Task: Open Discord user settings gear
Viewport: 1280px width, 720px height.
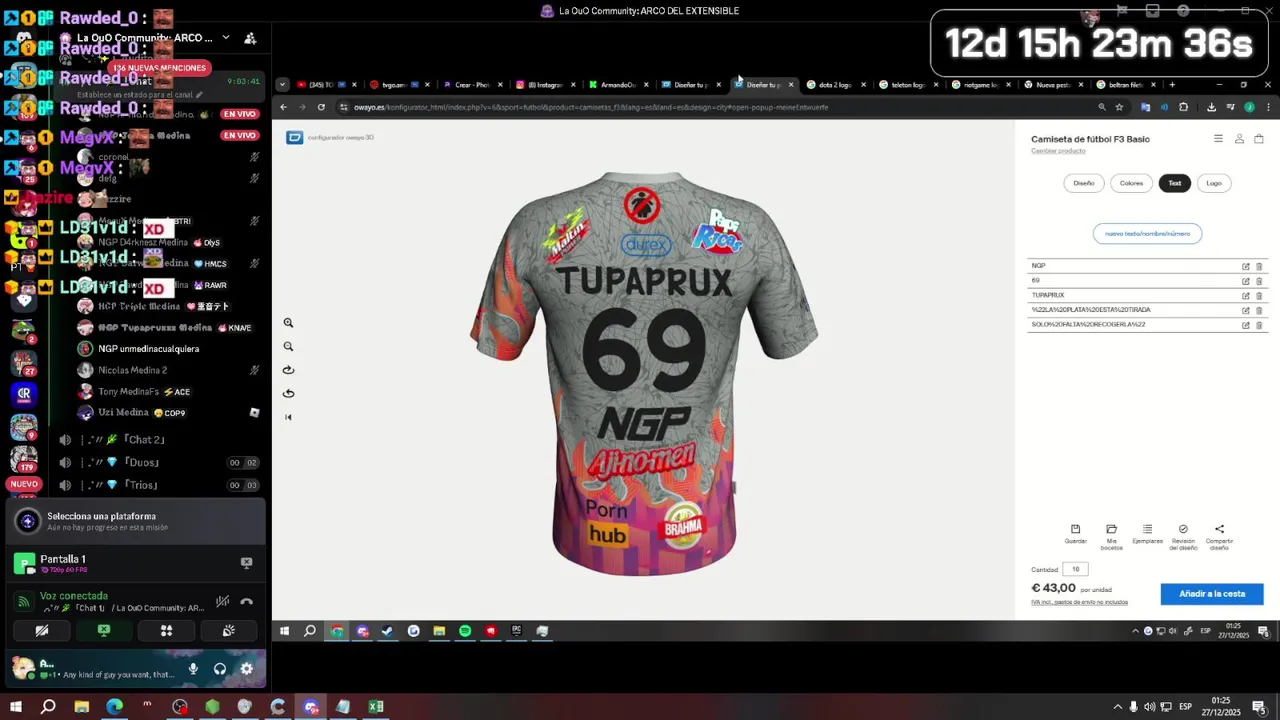Action: click(x=247, y=669)
